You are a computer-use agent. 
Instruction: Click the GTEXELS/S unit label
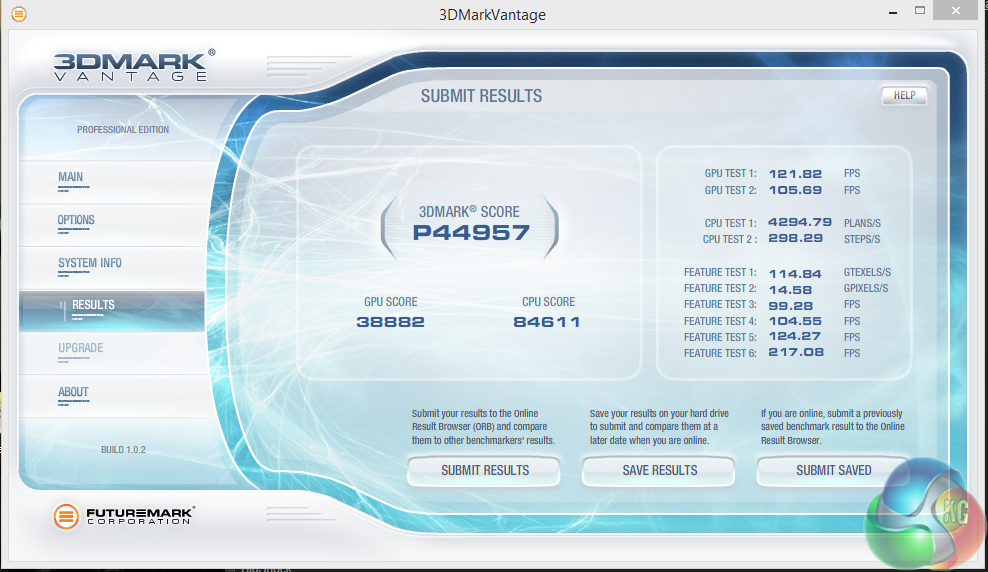(x=867, y=273)
